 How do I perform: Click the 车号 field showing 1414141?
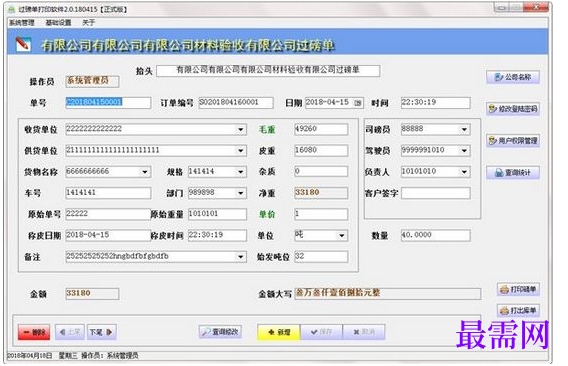[x=108, y=193]
